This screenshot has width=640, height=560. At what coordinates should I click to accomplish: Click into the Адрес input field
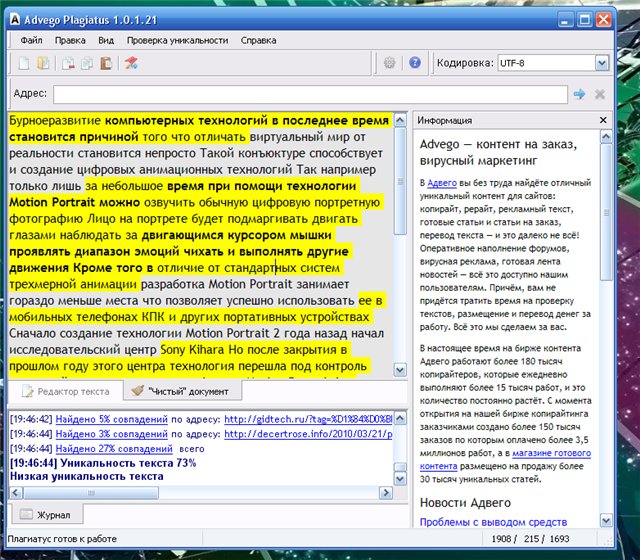tap(310, 94)
